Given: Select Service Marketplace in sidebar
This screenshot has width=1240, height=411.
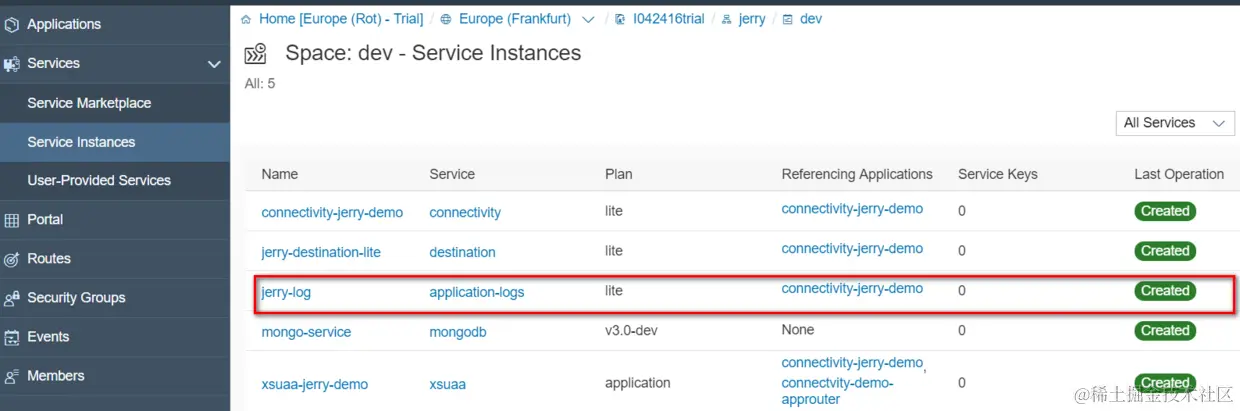Looking at the screenshot, I should point(89,103).
